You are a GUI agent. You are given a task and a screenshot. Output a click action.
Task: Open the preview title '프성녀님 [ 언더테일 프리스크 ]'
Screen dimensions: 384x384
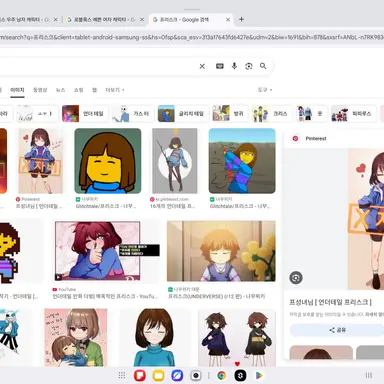coord(330,302)
